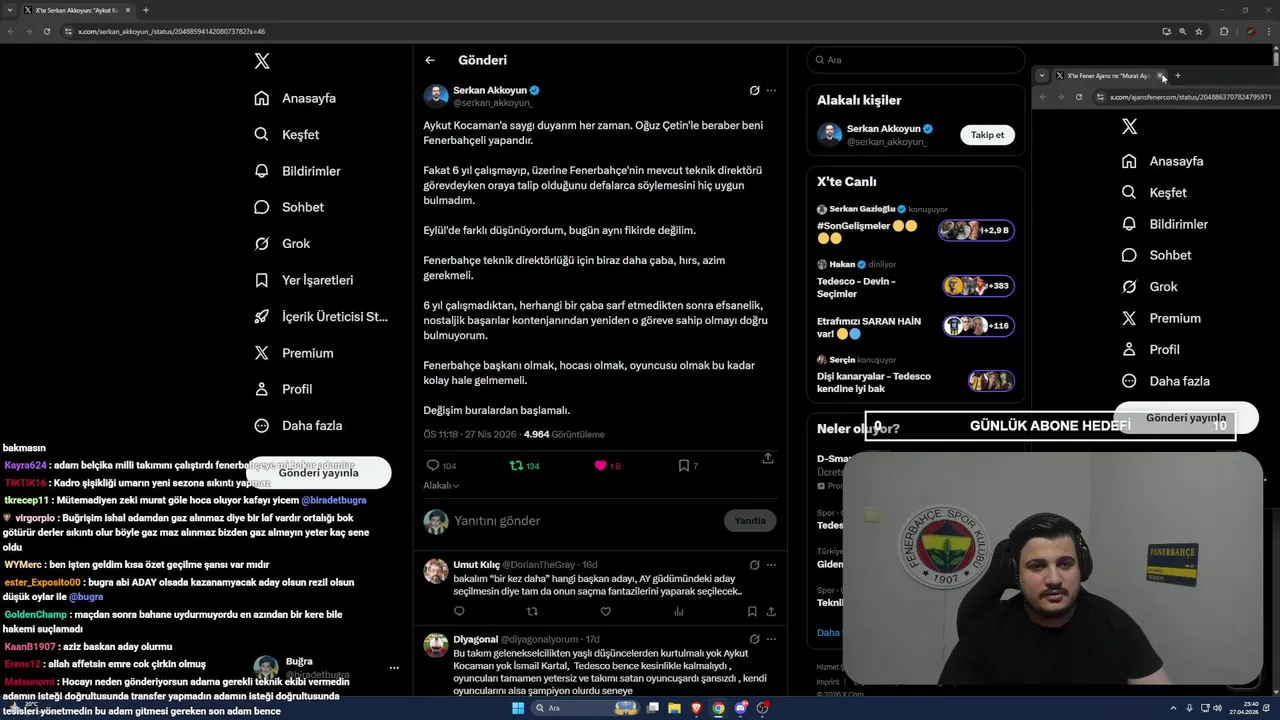Click Grok icon on Diyagonal's reply
The width and height of the screenshot is (1280, 720).
tap(754, 639)
